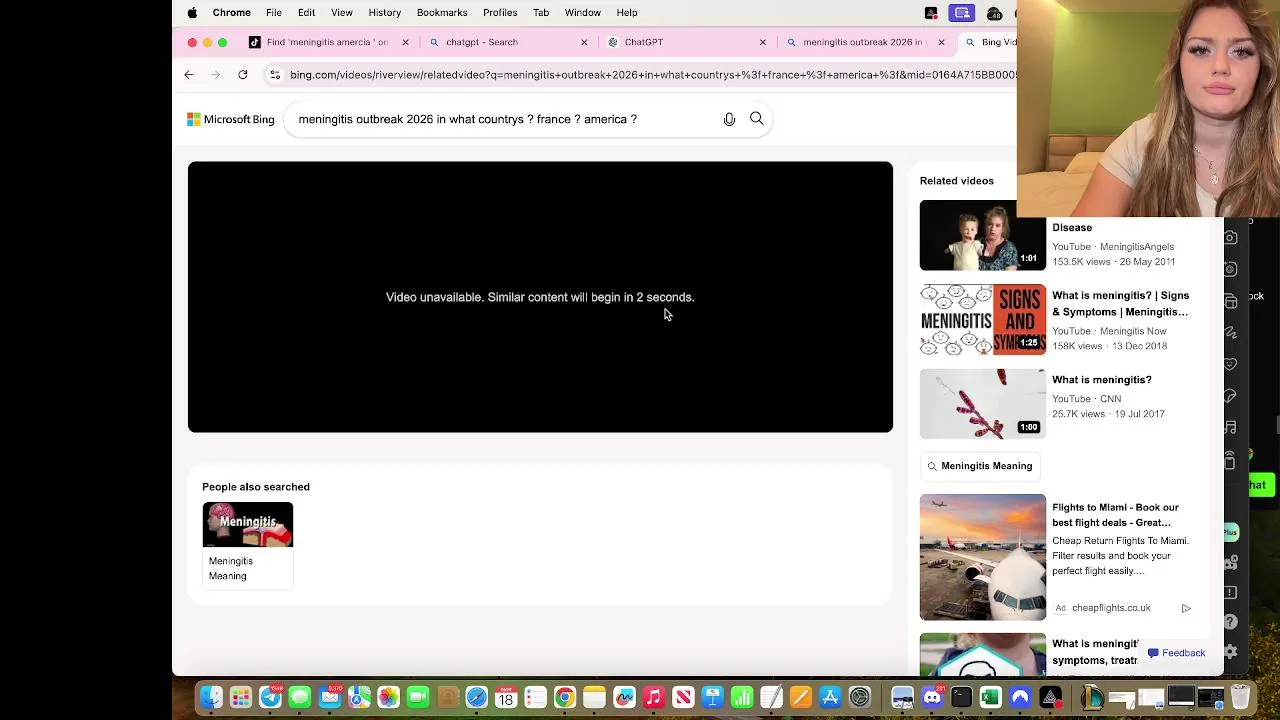
Task: Open the Window menu
Action: click(x=582, y=13)
